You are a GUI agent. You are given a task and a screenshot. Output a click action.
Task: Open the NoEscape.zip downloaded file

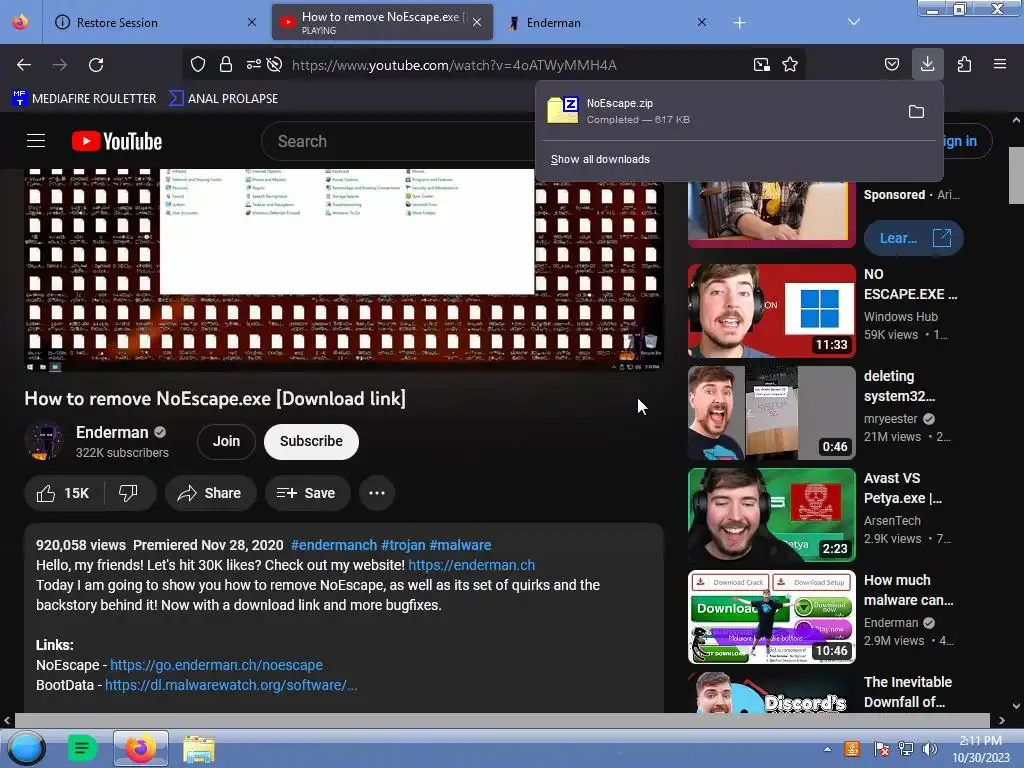(x=718, y=111)
